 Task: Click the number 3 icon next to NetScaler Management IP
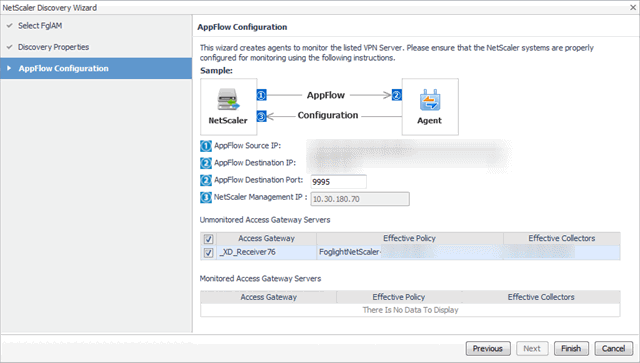click(206, 197)
